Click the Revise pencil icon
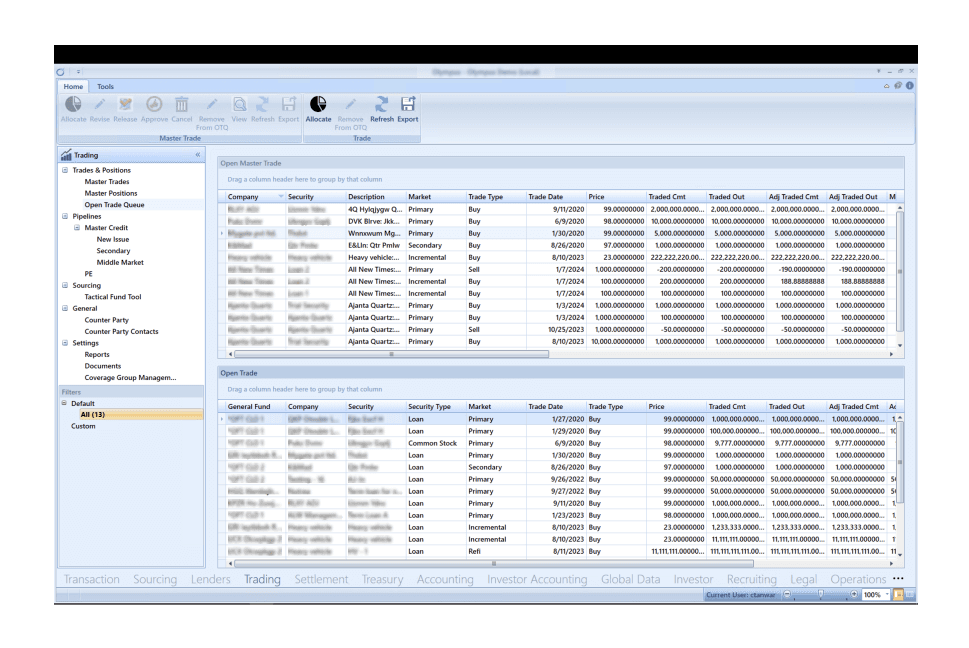This screenshot has width=969, height=648. click(99, 104)
